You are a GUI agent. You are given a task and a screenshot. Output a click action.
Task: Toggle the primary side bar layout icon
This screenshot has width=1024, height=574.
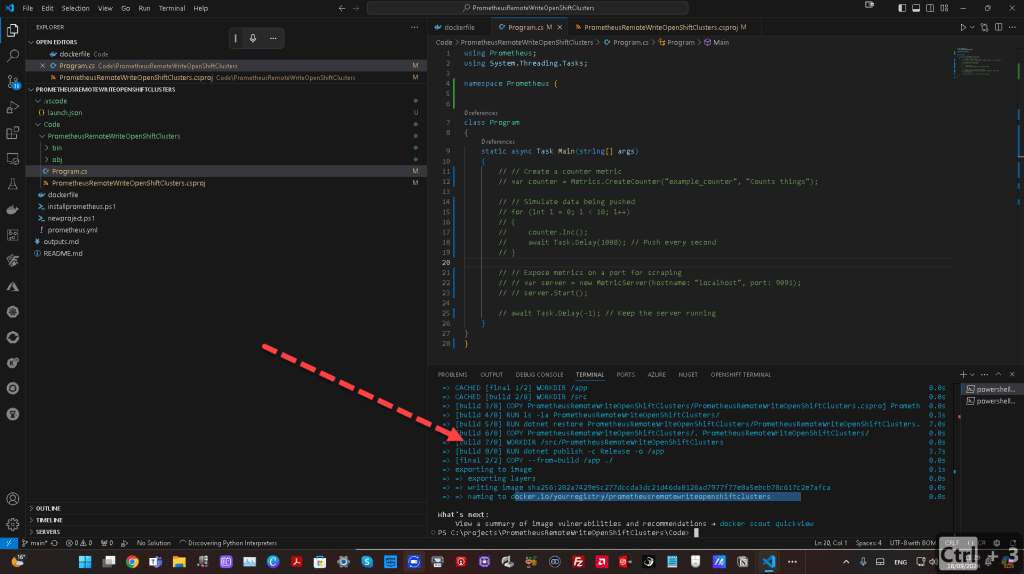(902, 8)
